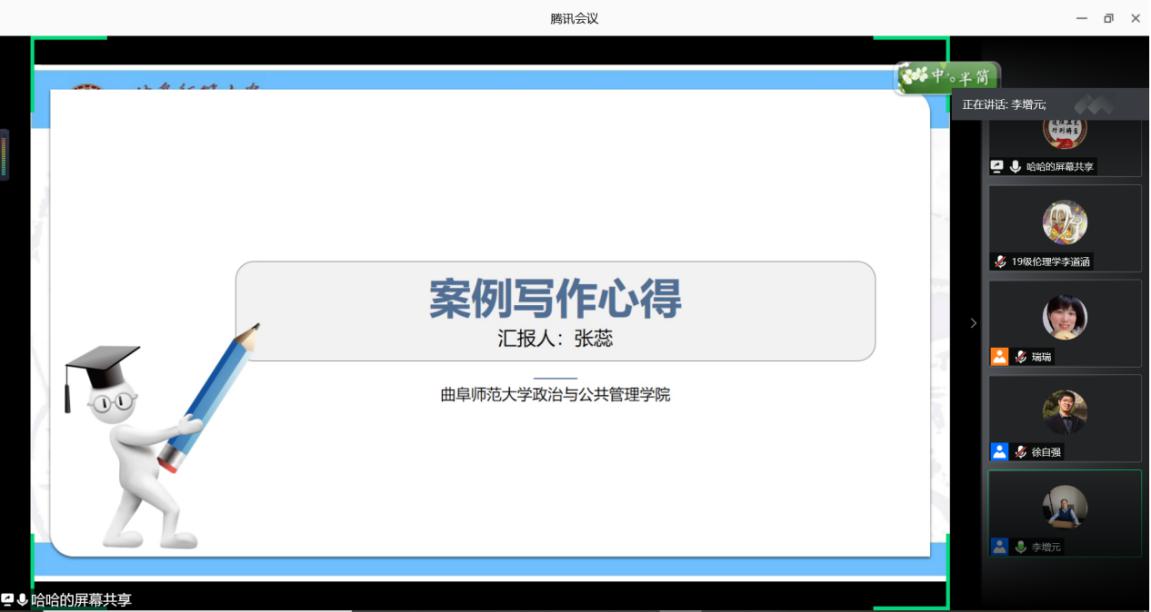Click the 中。半简 input method toolbar
Screen dimensions: 1151x612
tap(947, 77)
